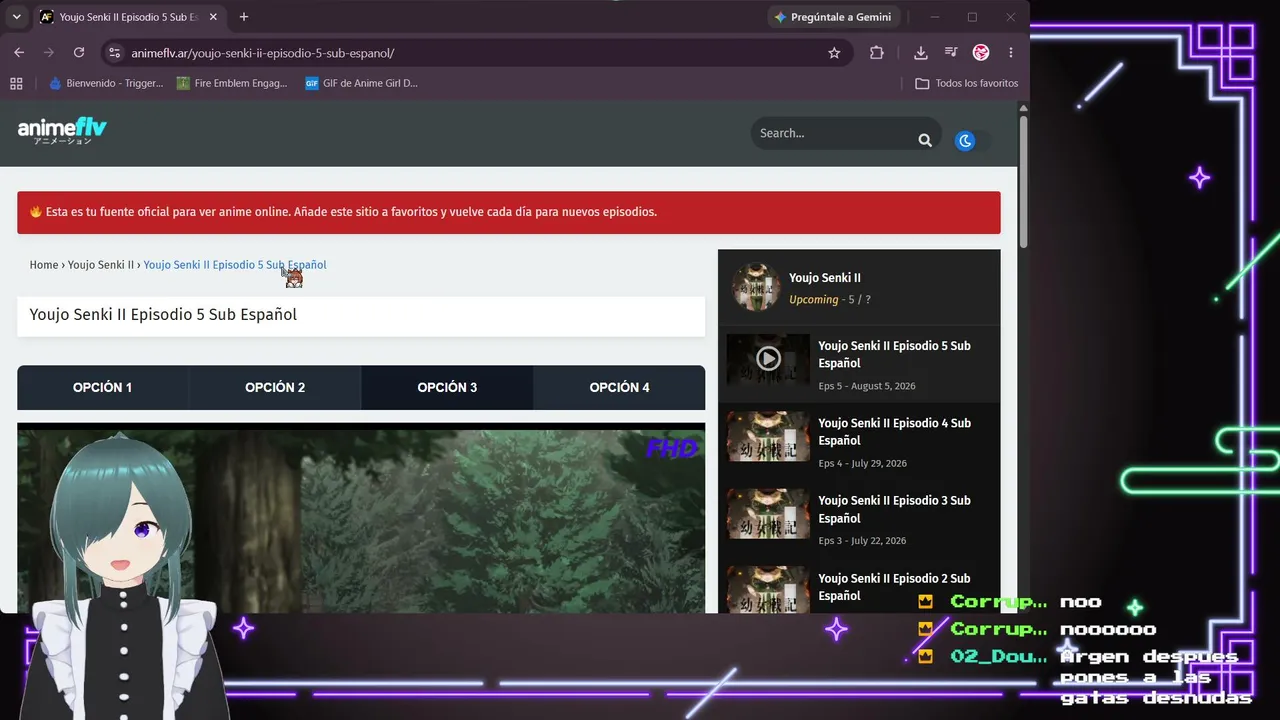Click the play icon on Episodio 5 thumbnail
Image resolution: width=1280 pixels, height=720 pixels.
[x=768, y=358]
